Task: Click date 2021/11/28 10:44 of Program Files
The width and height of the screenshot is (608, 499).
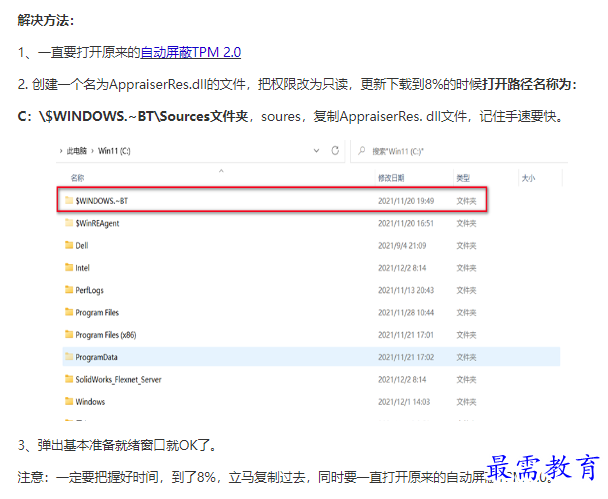Action: point(406,313)
